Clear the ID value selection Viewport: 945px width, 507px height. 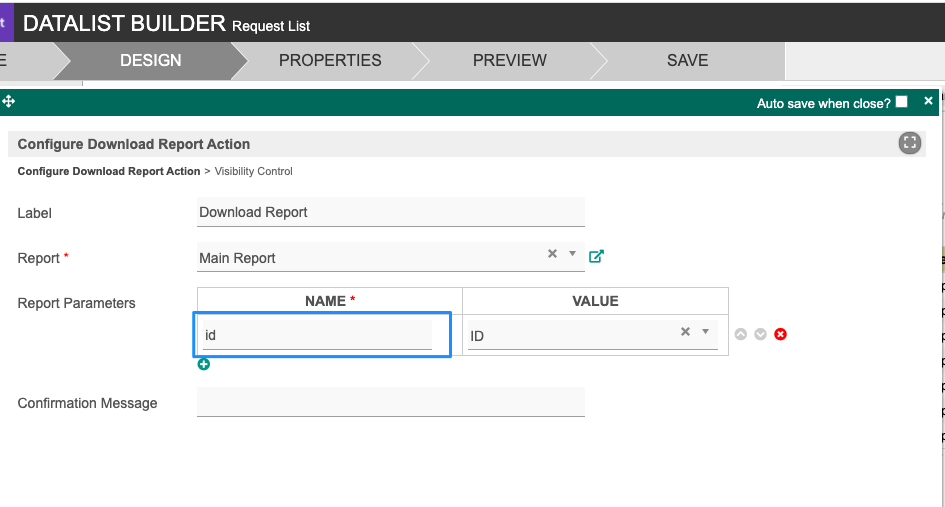click(x=686, y=332)
